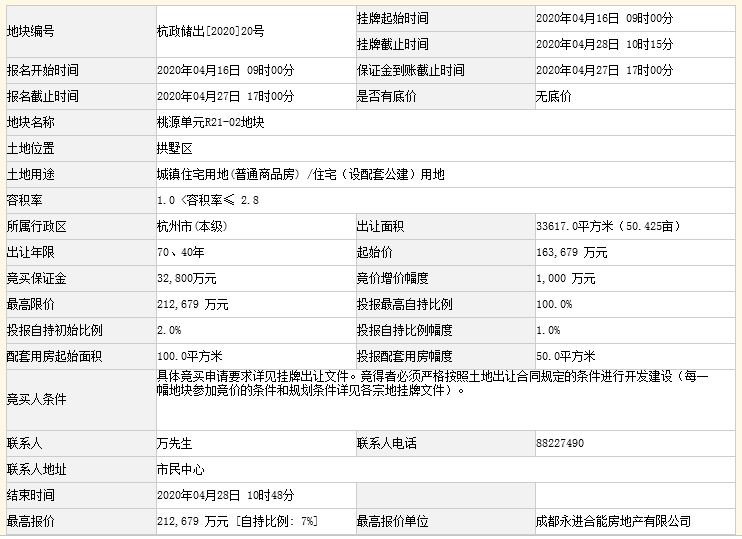Select the parcel number 杭政储出[2020]20号

click(211, 31)
